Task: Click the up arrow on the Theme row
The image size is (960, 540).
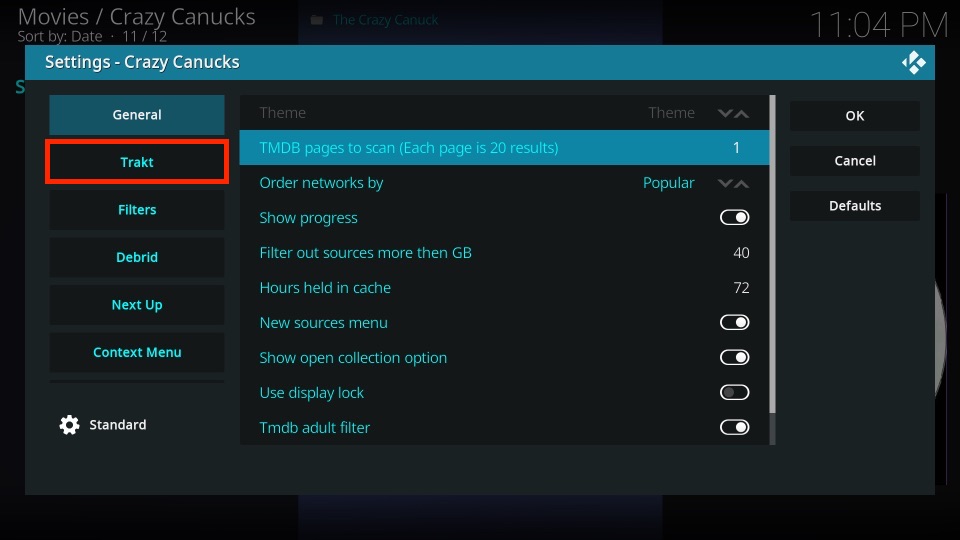Action: click(741, 113)
